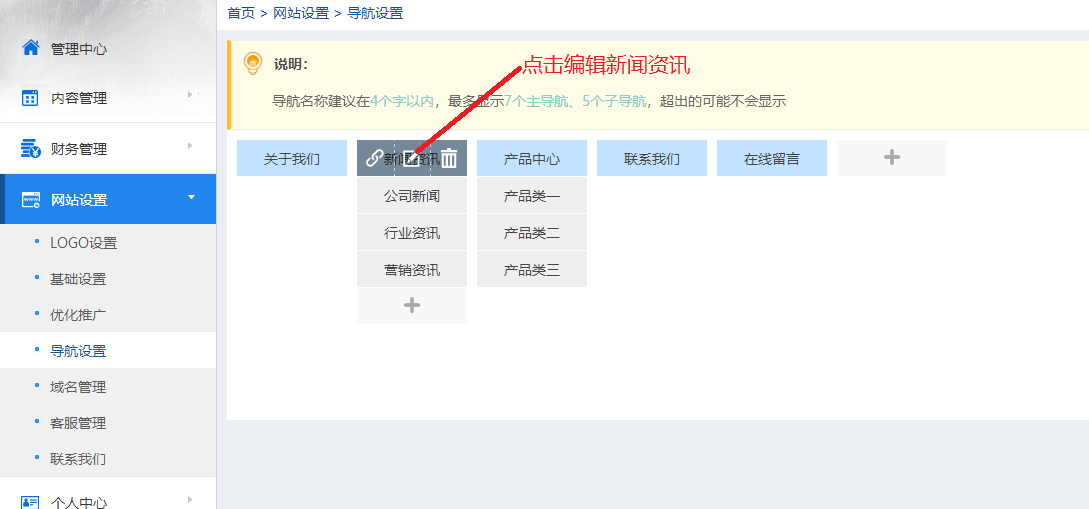
Task: Click the 内容管理 grid icon
Action: pos(31,98)
